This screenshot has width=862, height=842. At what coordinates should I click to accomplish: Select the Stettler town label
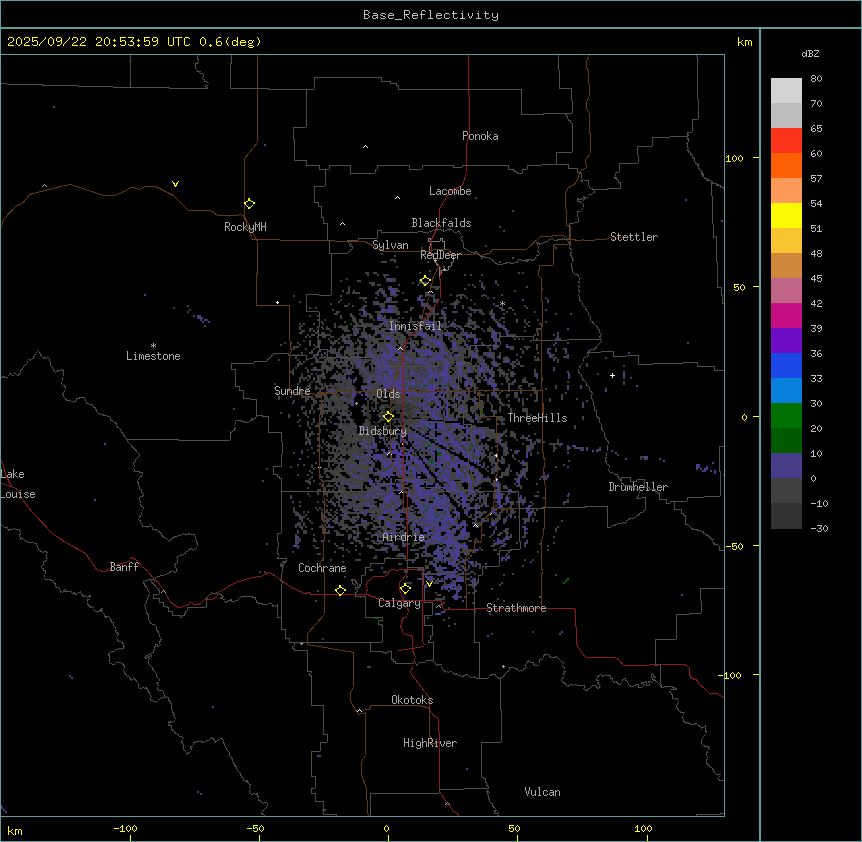(634, 237)
